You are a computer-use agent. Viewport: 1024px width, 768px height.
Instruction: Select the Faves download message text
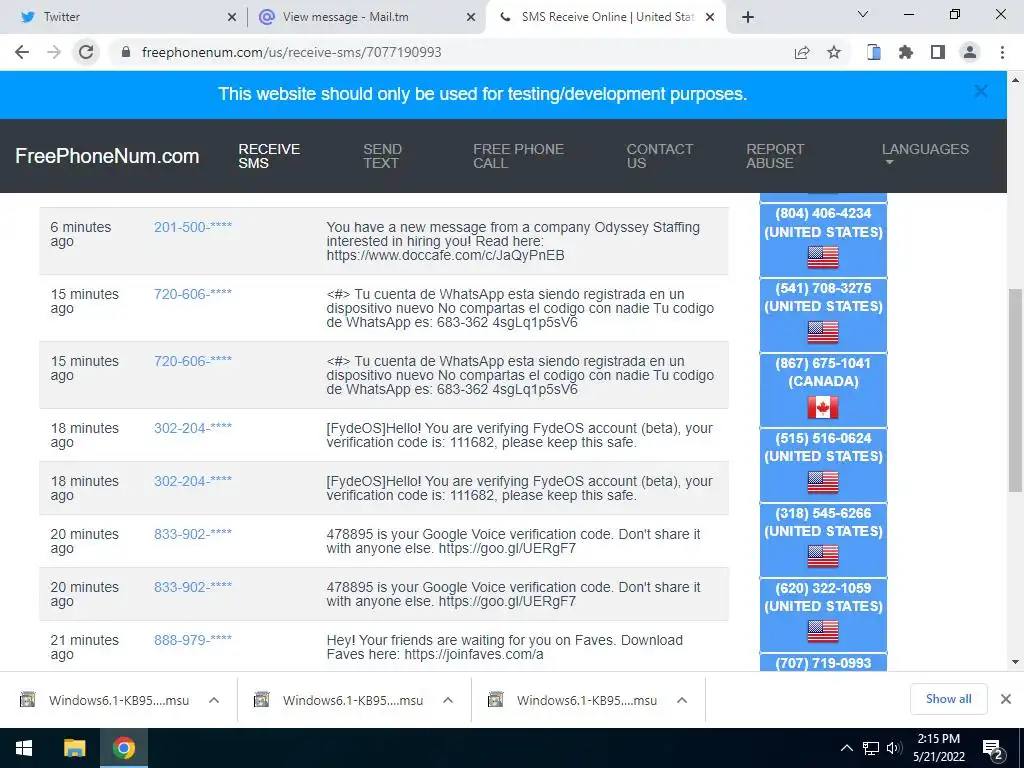[505, 647]
